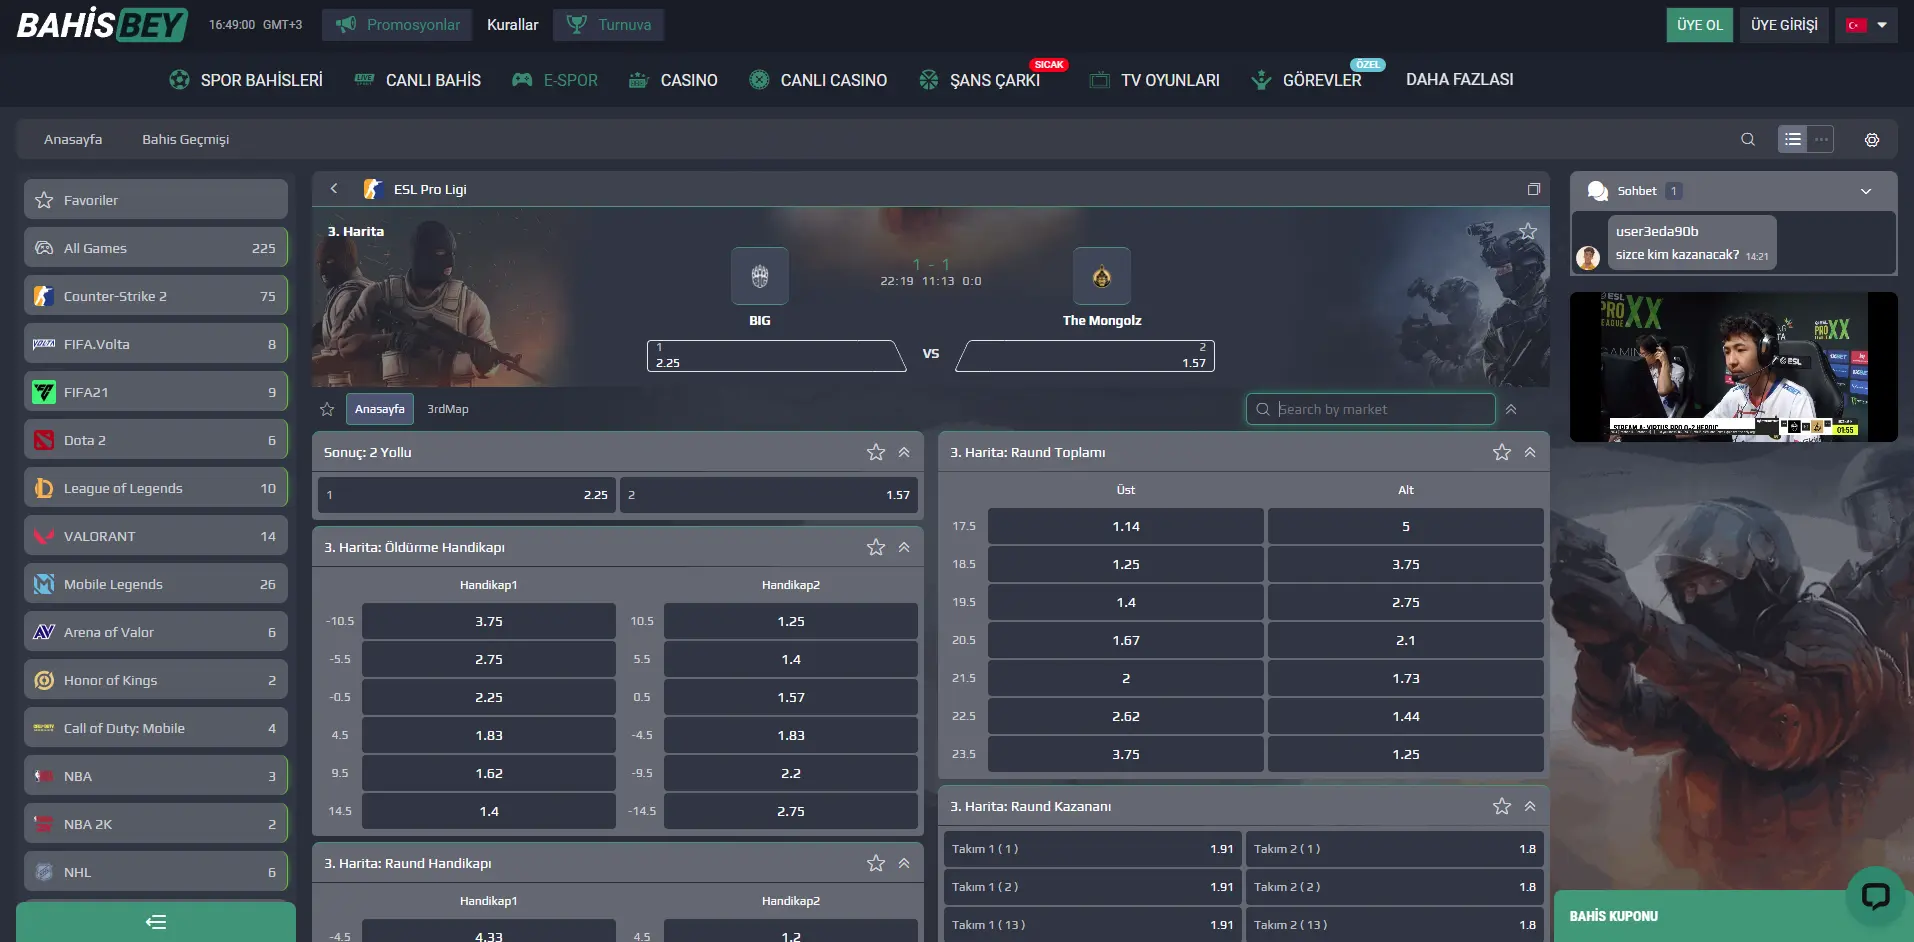Image resolution: width=1914 pixels, height=942 pixels.
Task: Play the live stream video thumbnail
Action: 1733,367
